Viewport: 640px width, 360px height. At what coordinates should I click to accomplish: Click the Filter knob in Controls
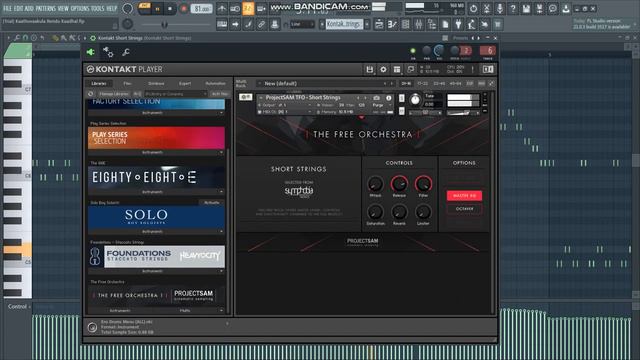coord(423,184)
